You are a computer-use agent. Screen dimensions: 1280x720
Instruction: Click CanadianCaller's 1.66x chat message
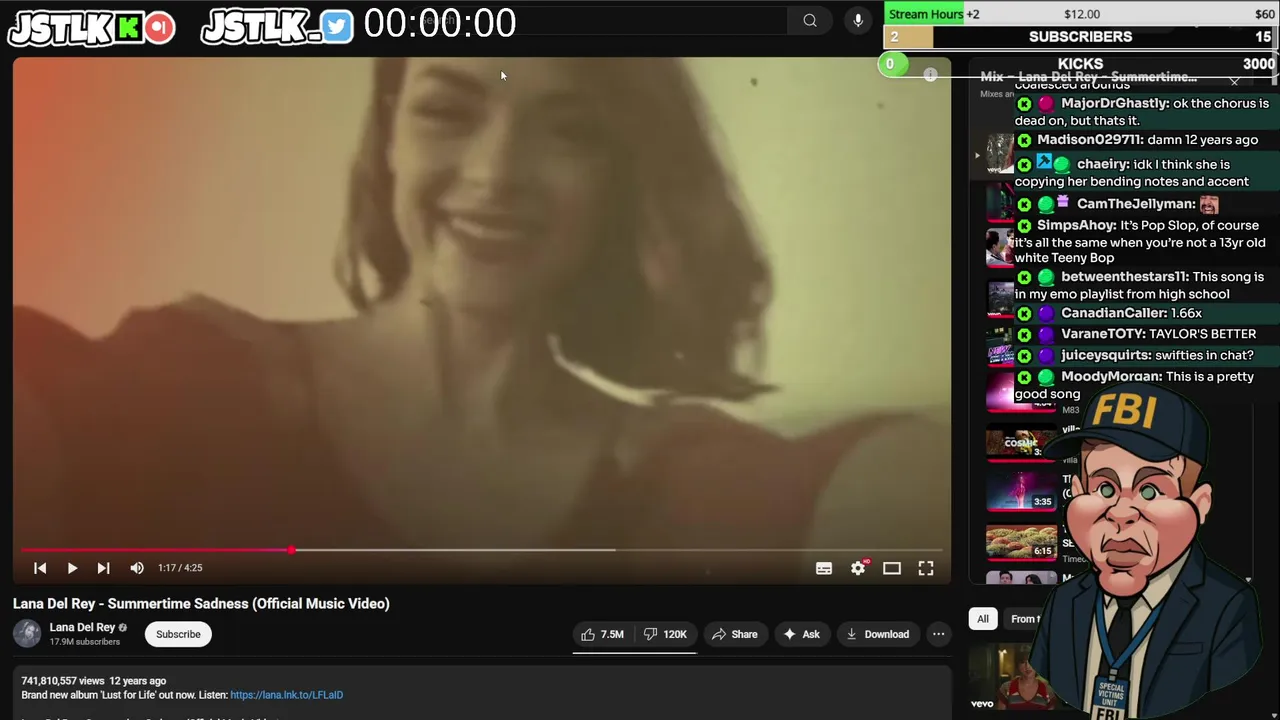coord(1109,313)
